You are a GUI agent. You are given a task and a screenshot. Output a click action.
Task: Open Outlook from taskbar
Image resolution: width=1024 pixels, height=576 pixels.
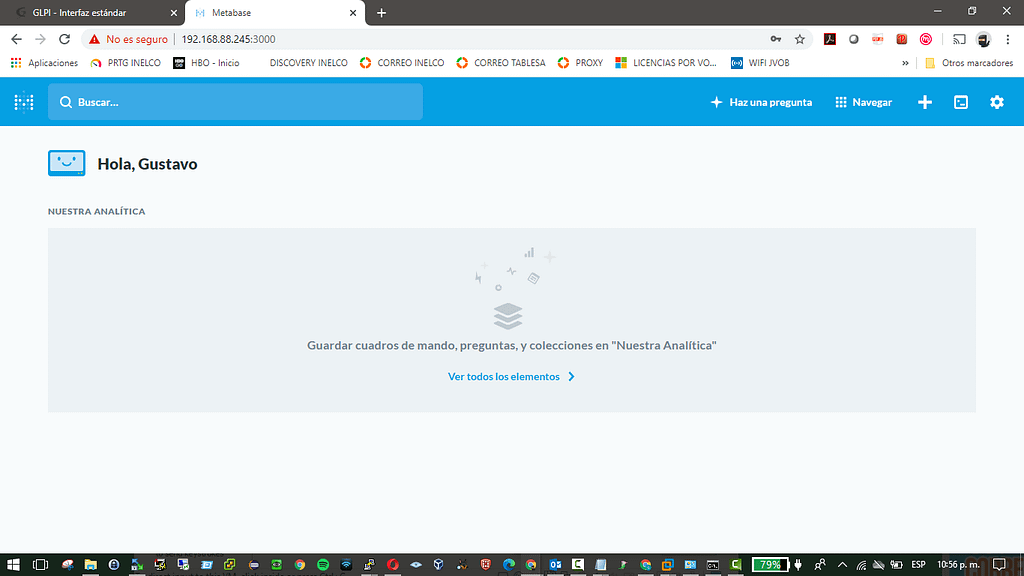(x=555, y=564)
